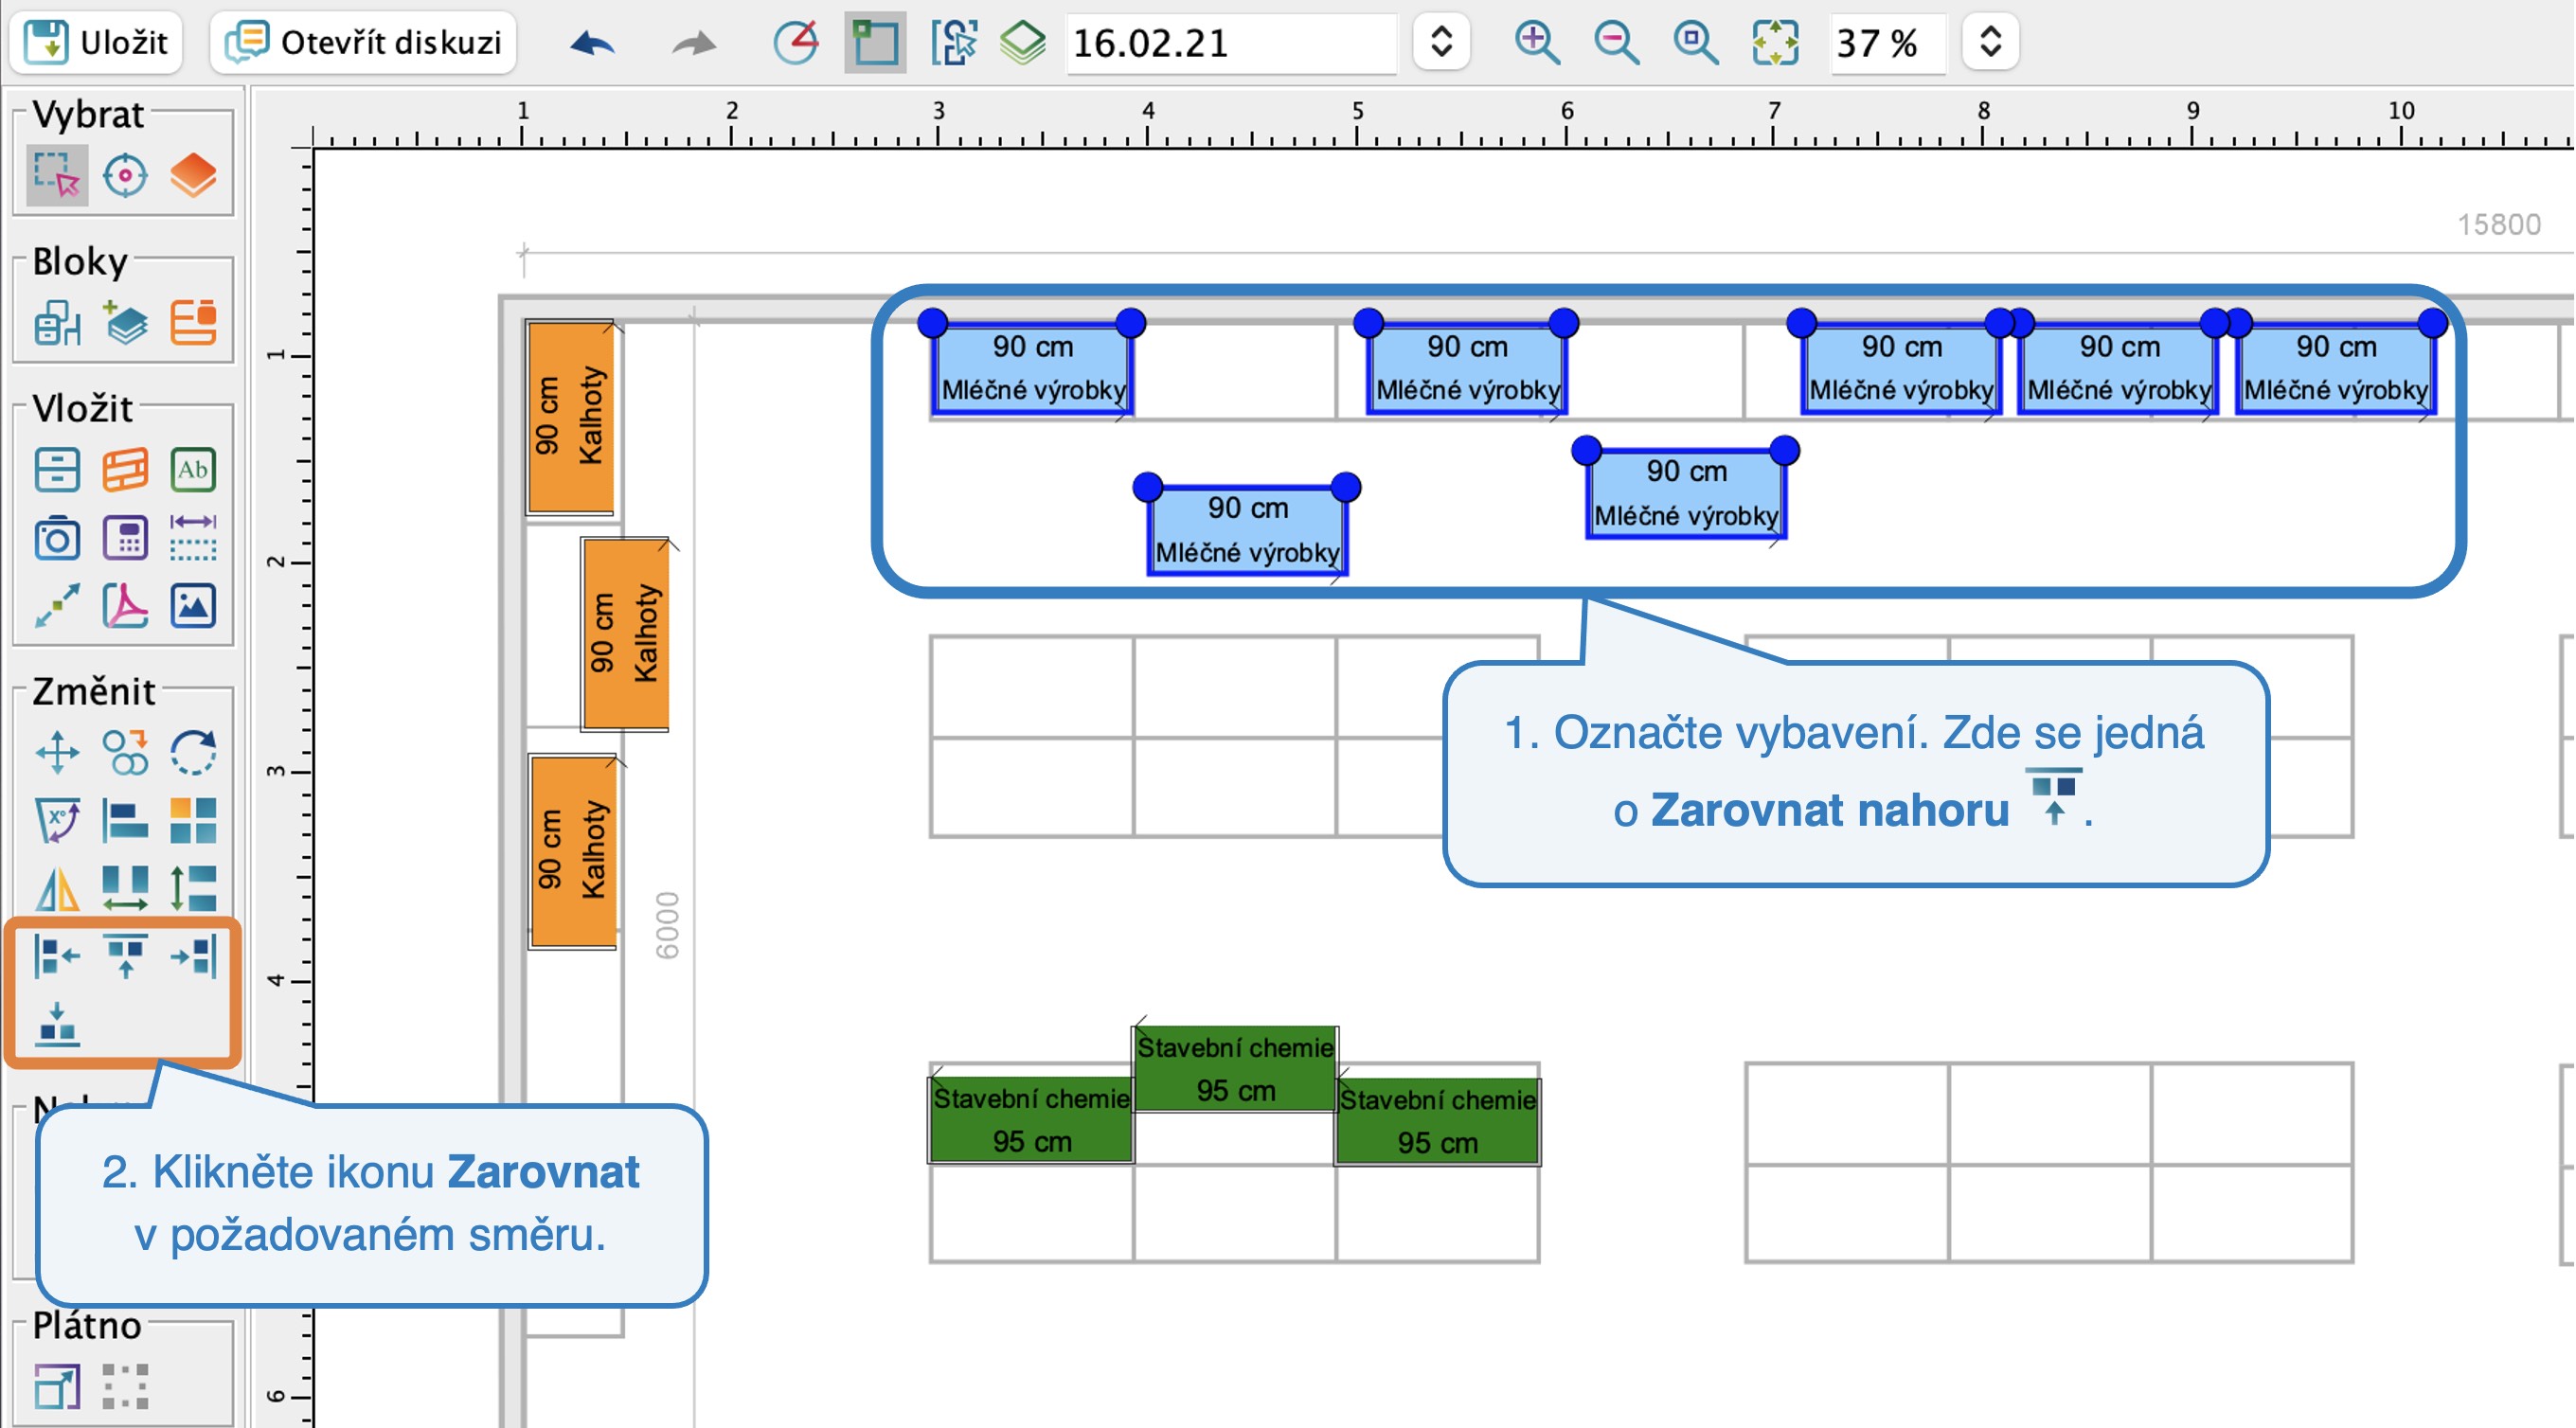Select the bottom orange Kalhoty block

pos(573,851)
